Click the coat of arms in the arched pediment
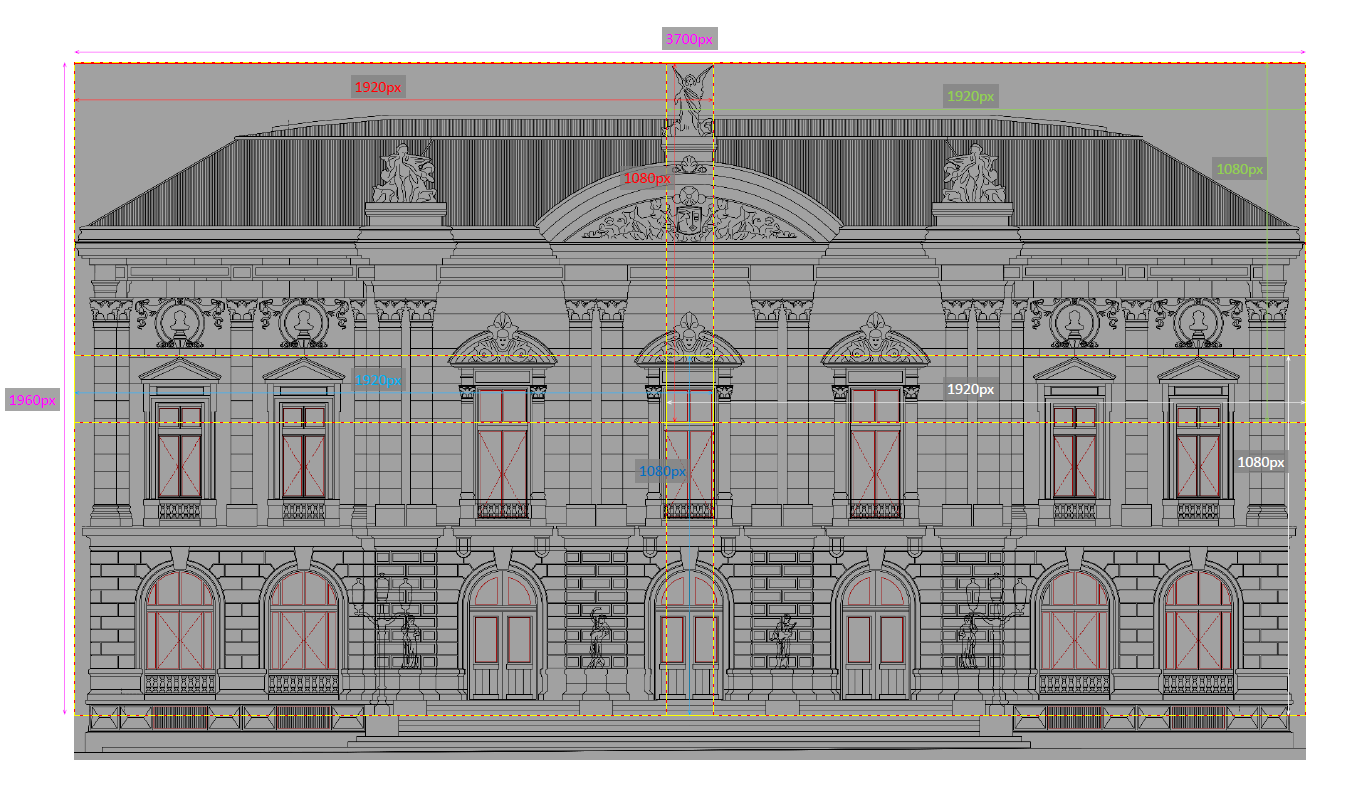 (690, 219)
